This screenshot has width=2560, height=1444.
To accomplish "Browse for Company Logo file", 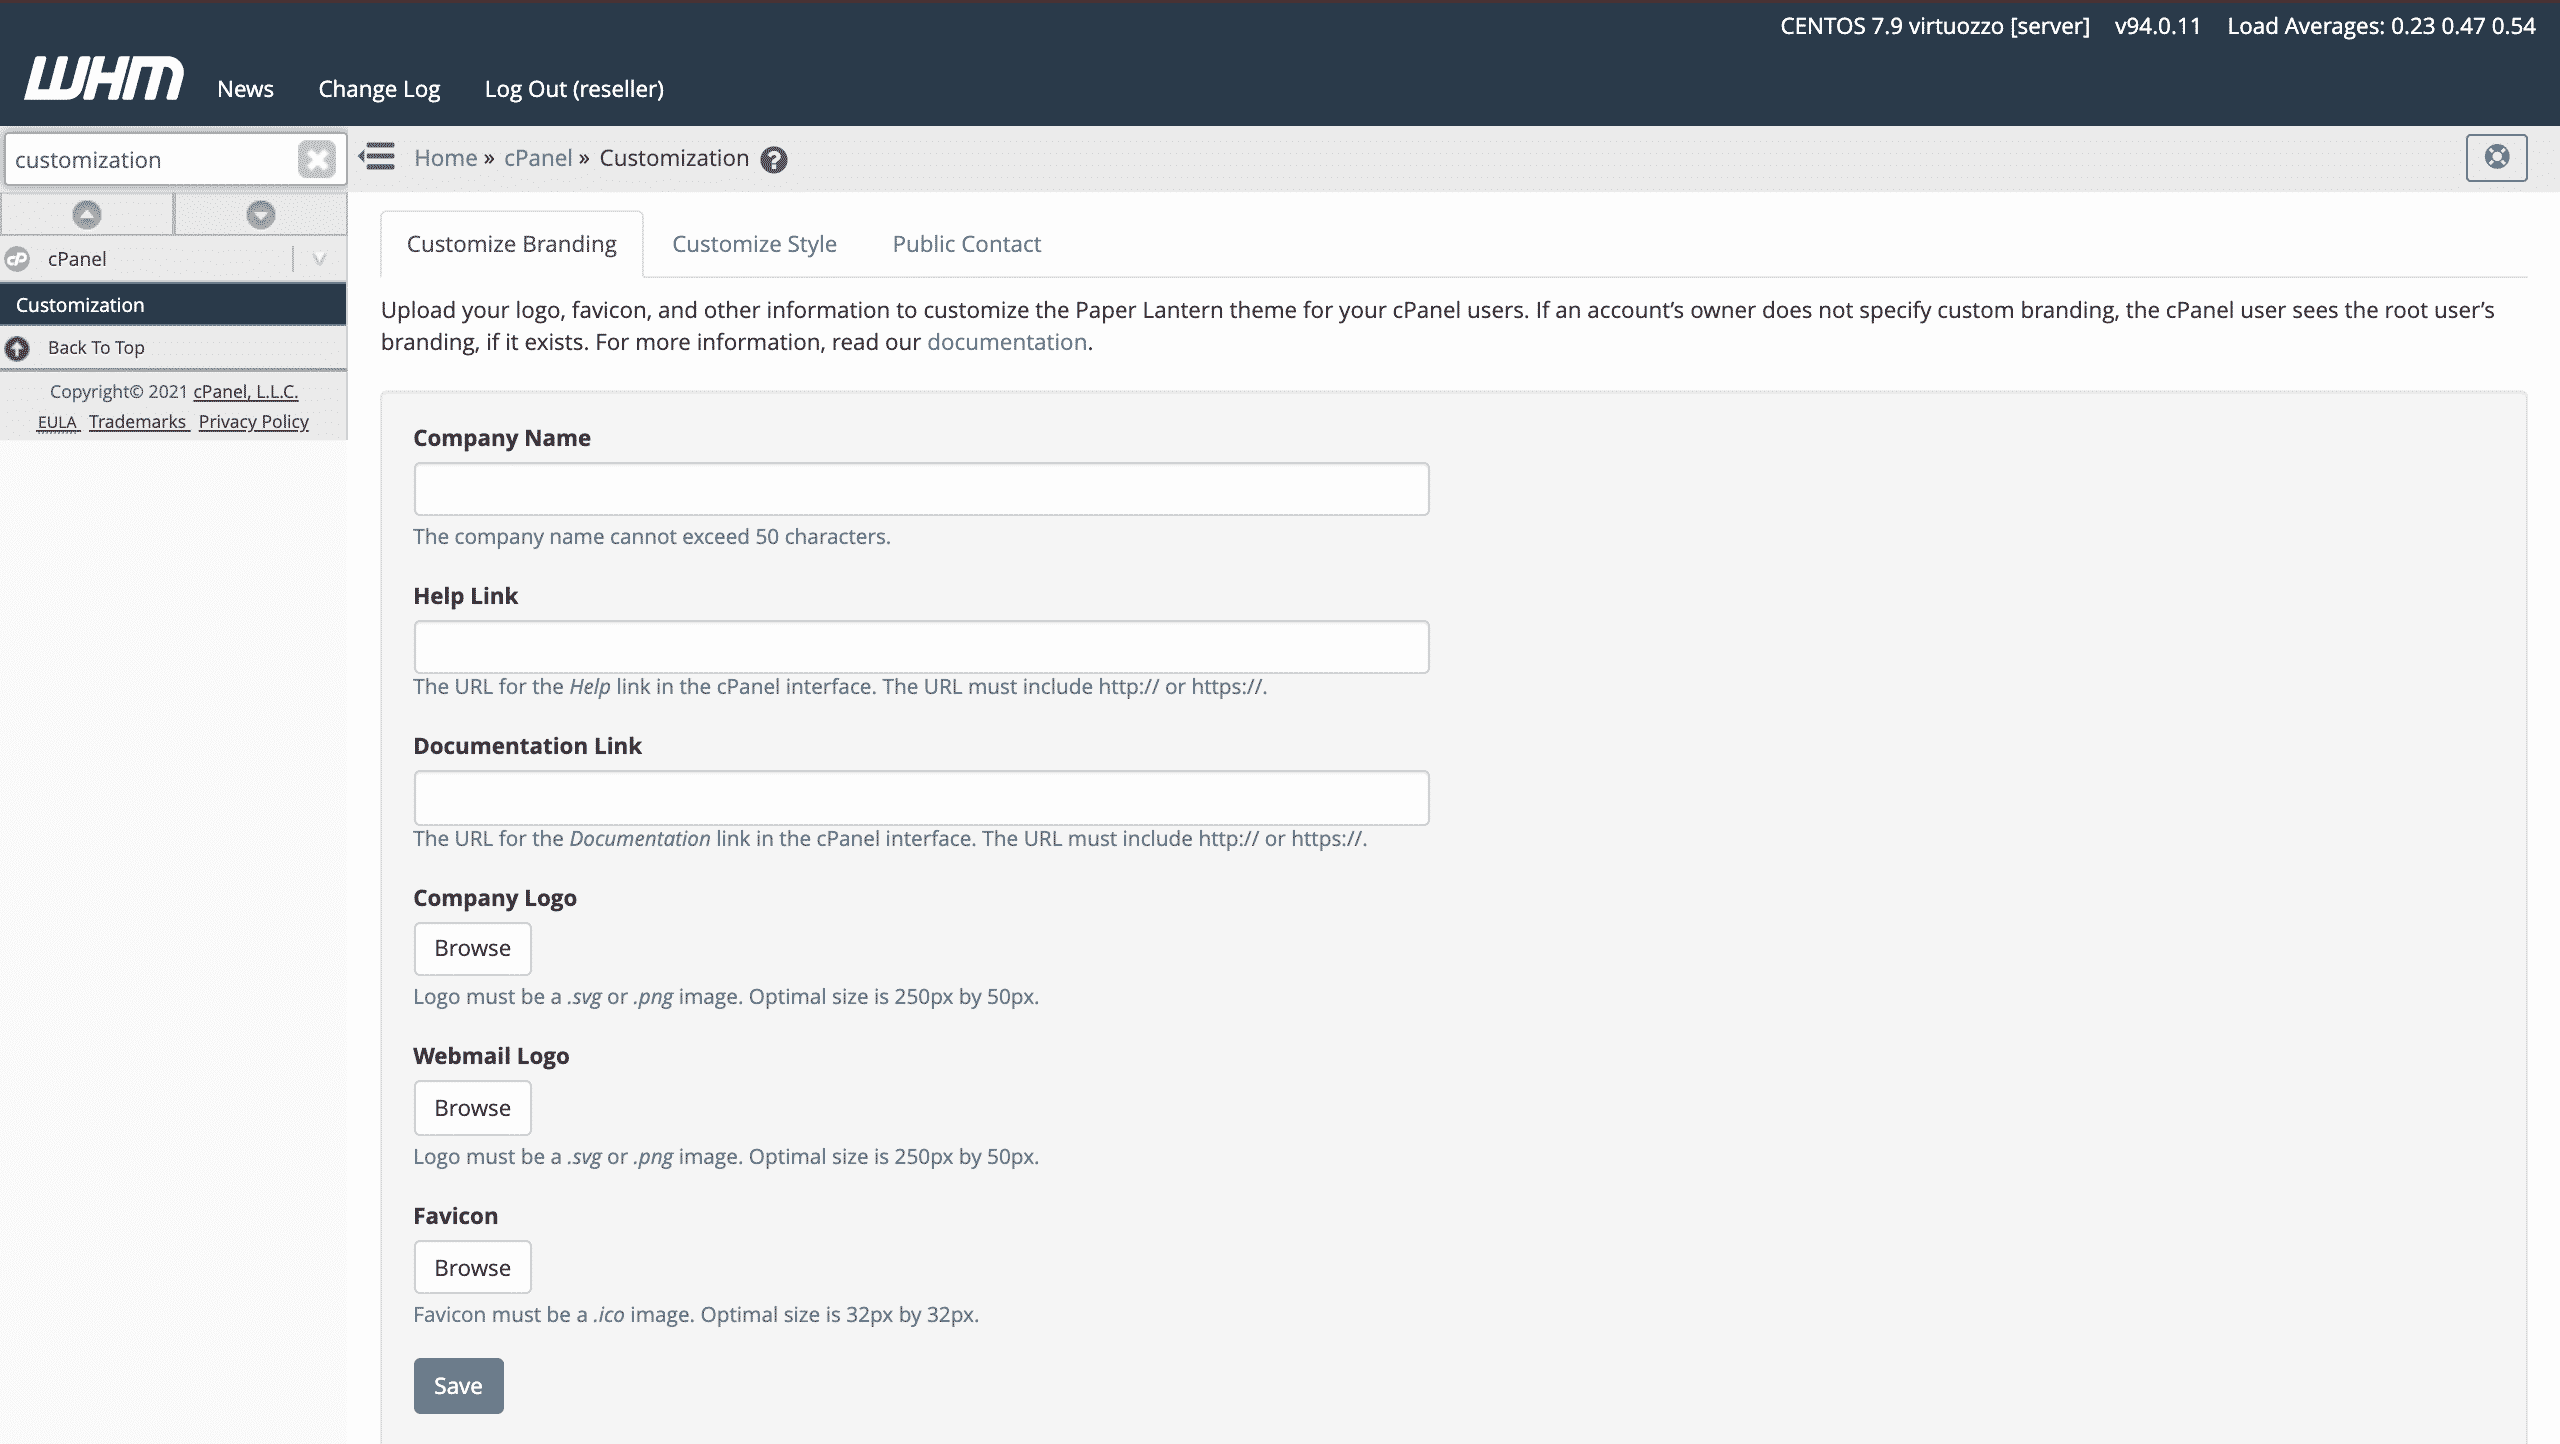I will tap(473, 948).
